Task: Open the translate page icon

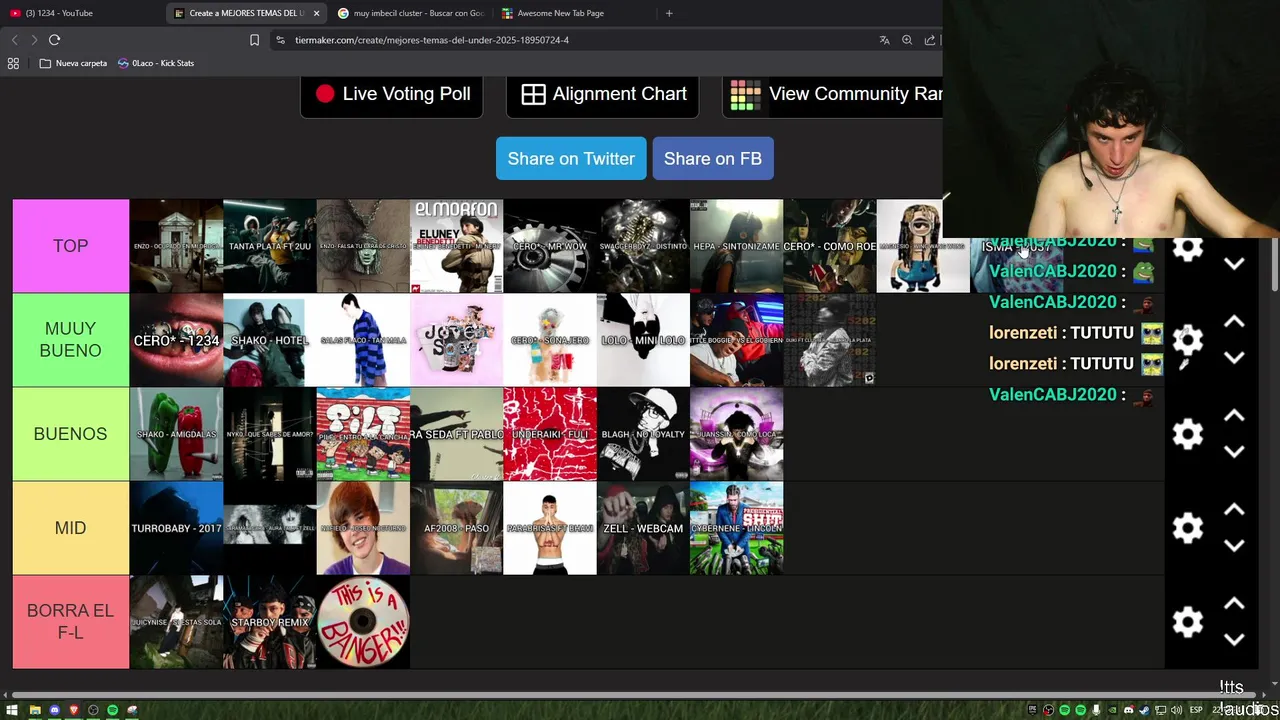Action: 884,40
